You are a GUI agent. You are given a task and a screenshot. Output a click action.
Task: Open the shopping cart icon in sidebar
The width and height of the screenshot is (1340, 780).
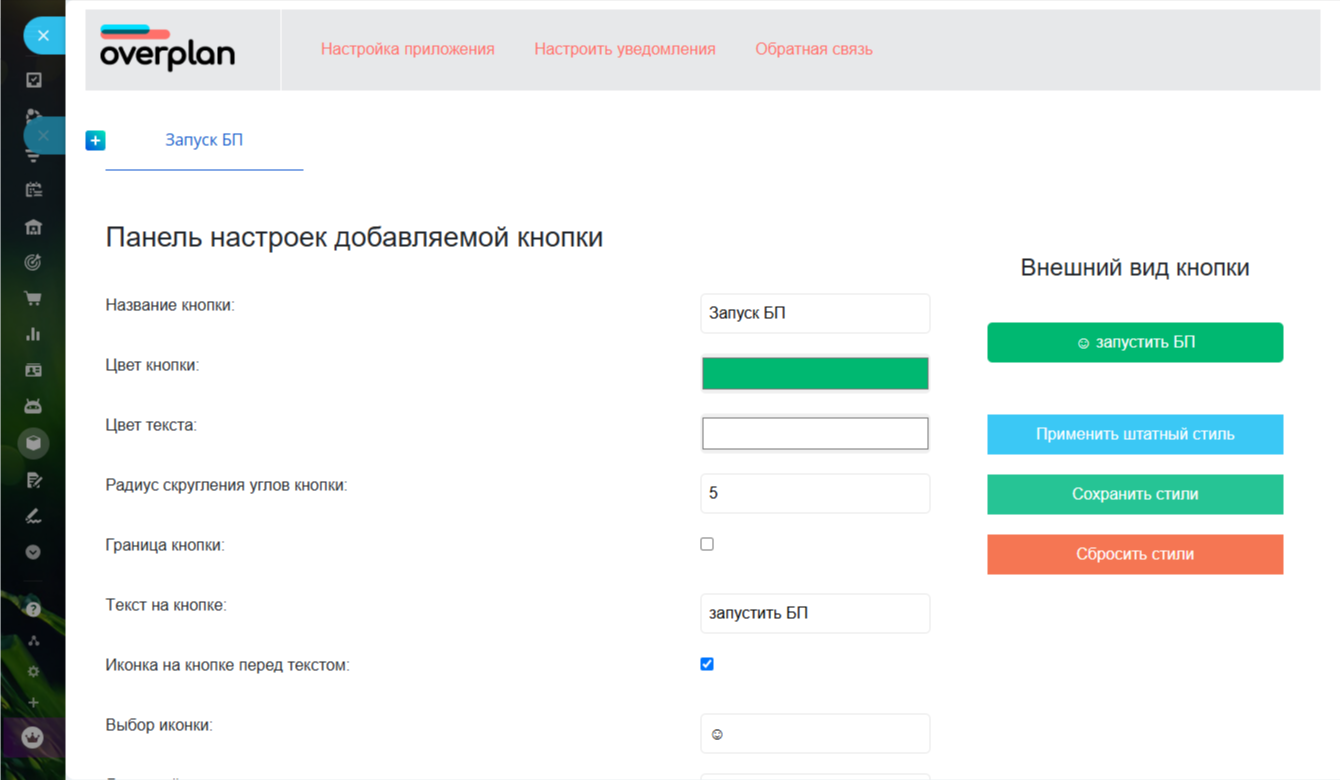click(x=33, y=298)
